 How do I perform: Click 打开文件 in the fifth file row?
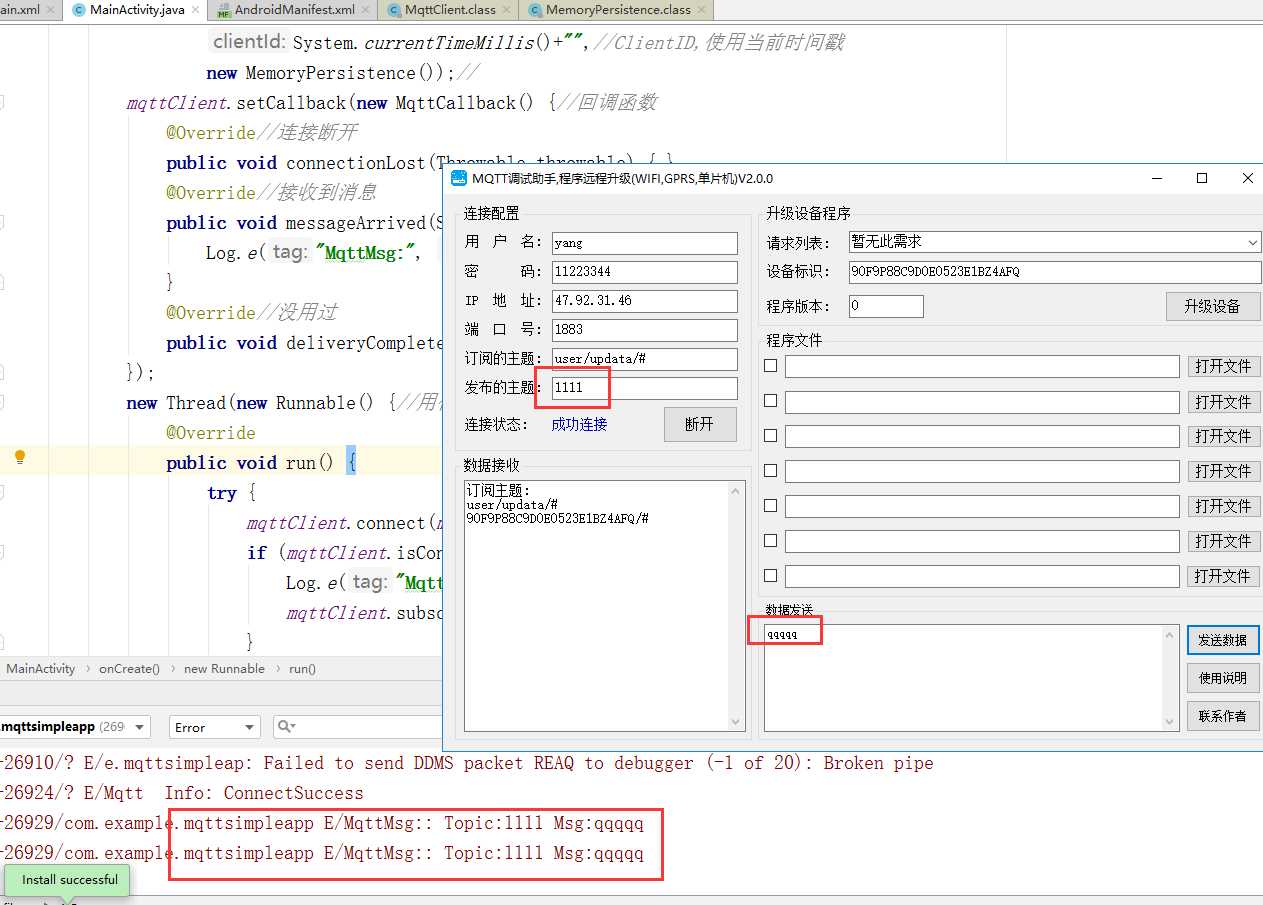(1224, 506)
